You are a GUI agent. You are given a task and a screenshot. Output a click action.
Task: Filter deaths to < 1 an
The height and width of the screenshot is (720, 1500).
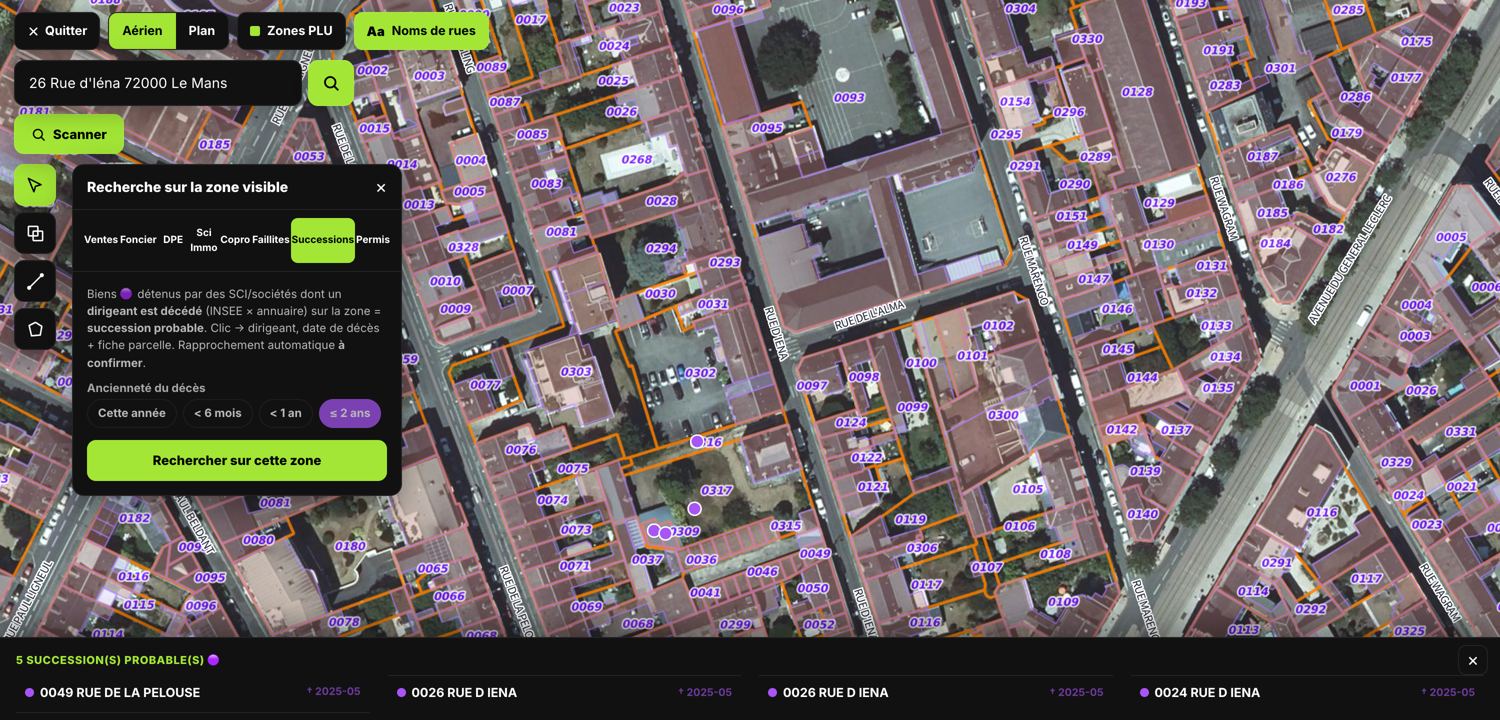click(286, 413)
